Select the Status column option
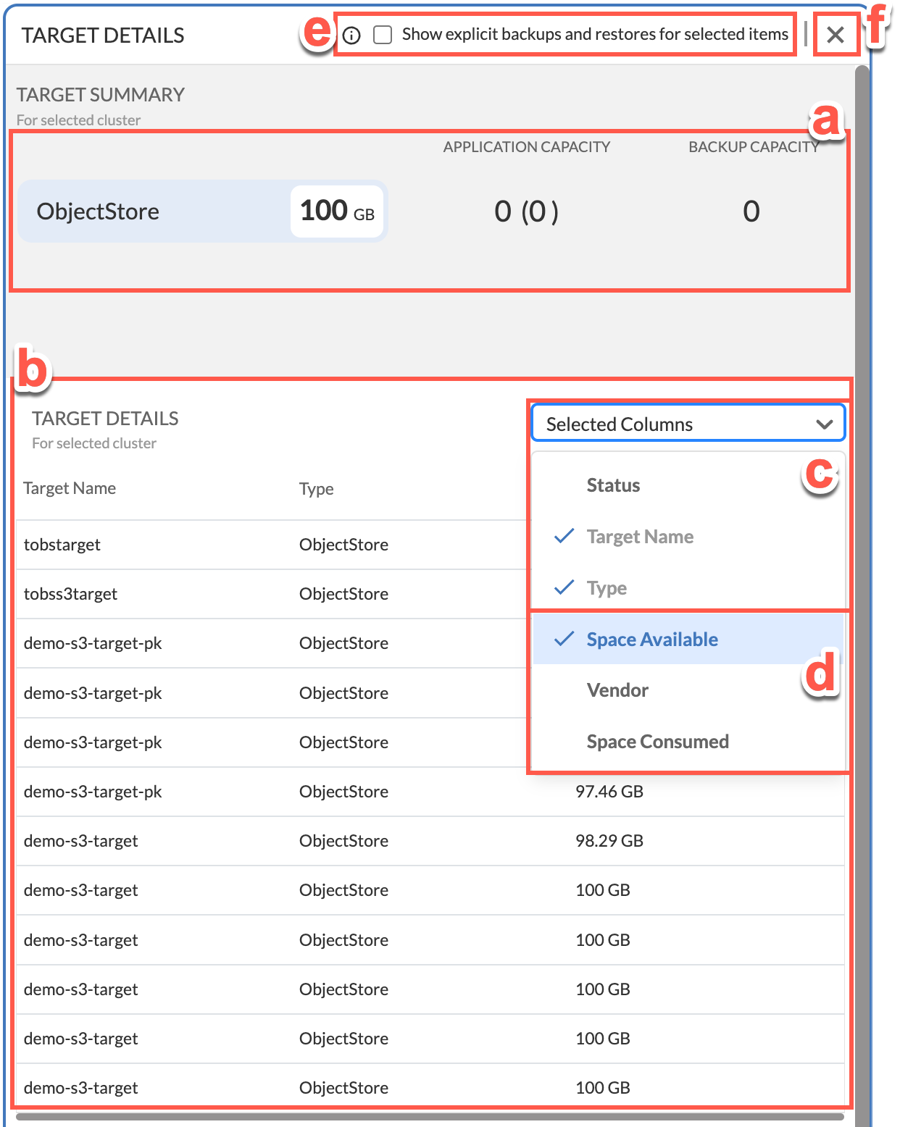This screenshot has width=900, height=1127. pyautogui.click(x=613, y=485)
